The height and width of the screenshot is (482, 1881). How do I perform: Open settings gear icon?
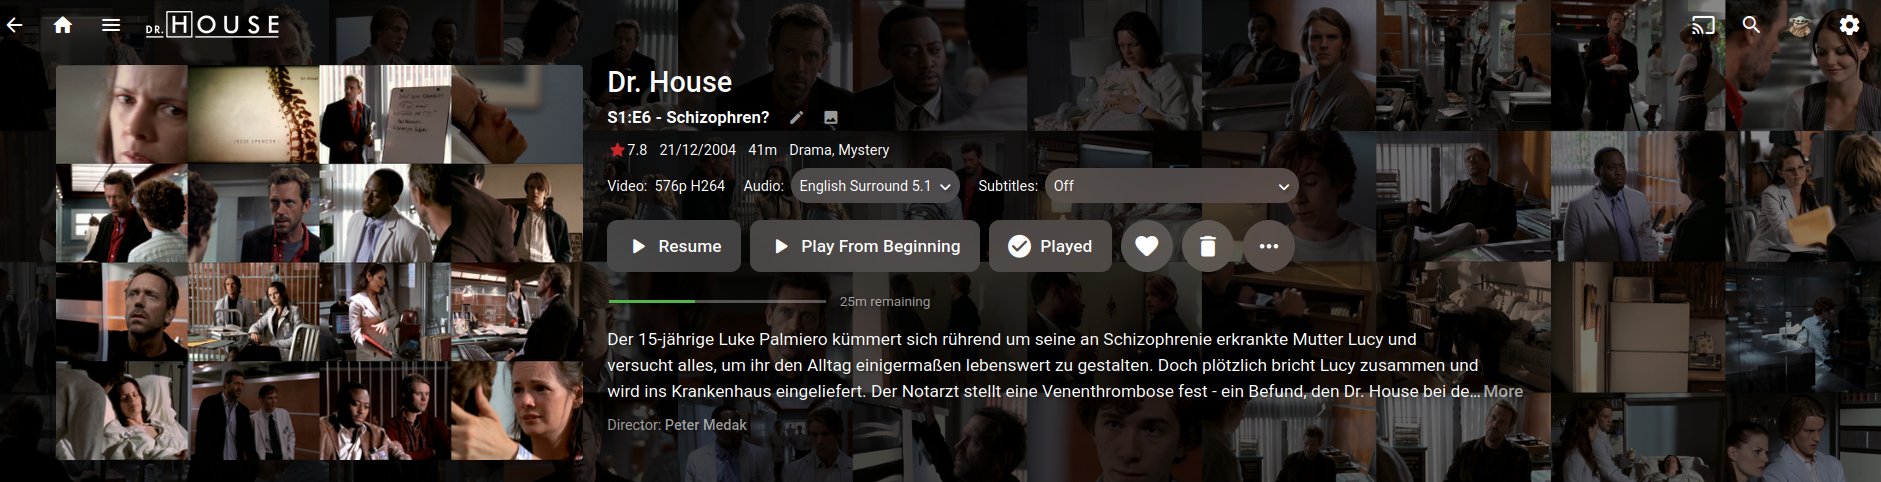[1849, 25]
